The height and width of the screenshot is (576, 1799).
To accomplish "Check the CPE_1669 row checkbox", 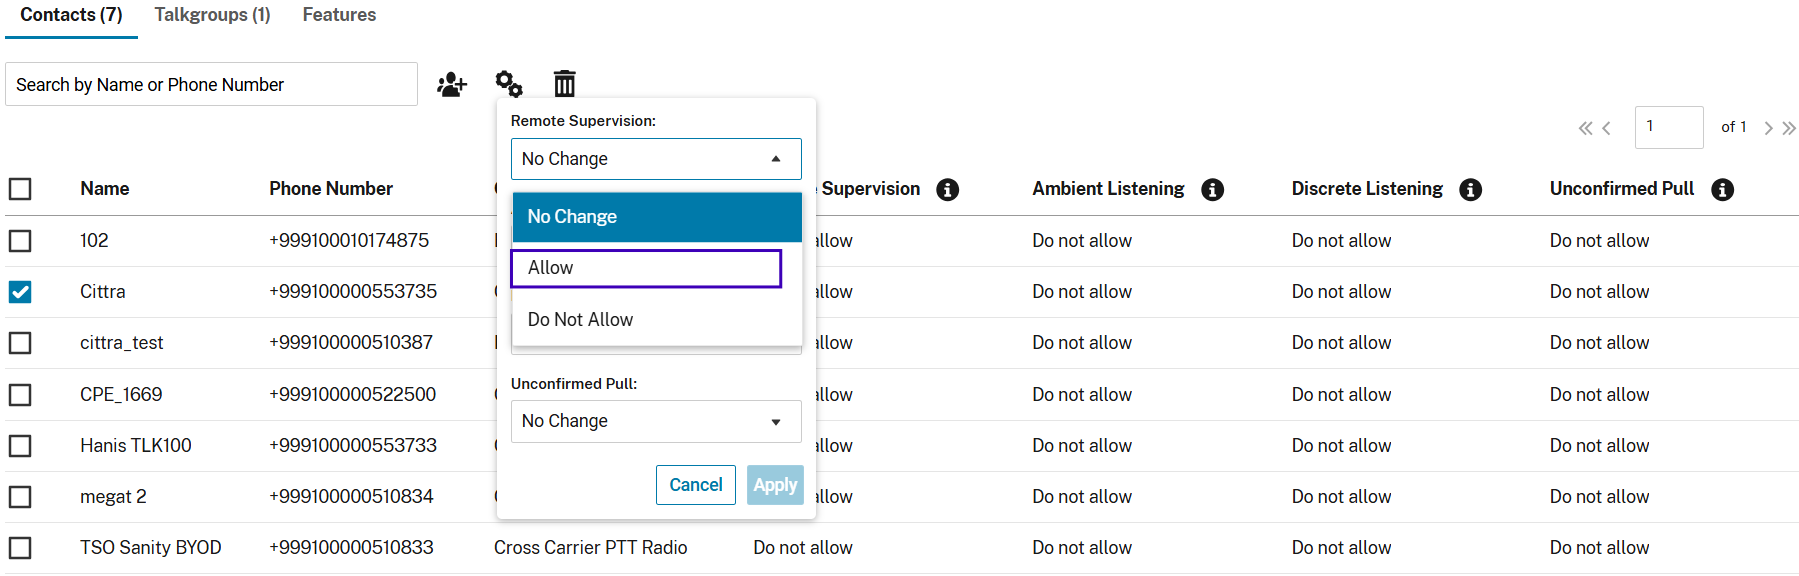I will [20, 395].
